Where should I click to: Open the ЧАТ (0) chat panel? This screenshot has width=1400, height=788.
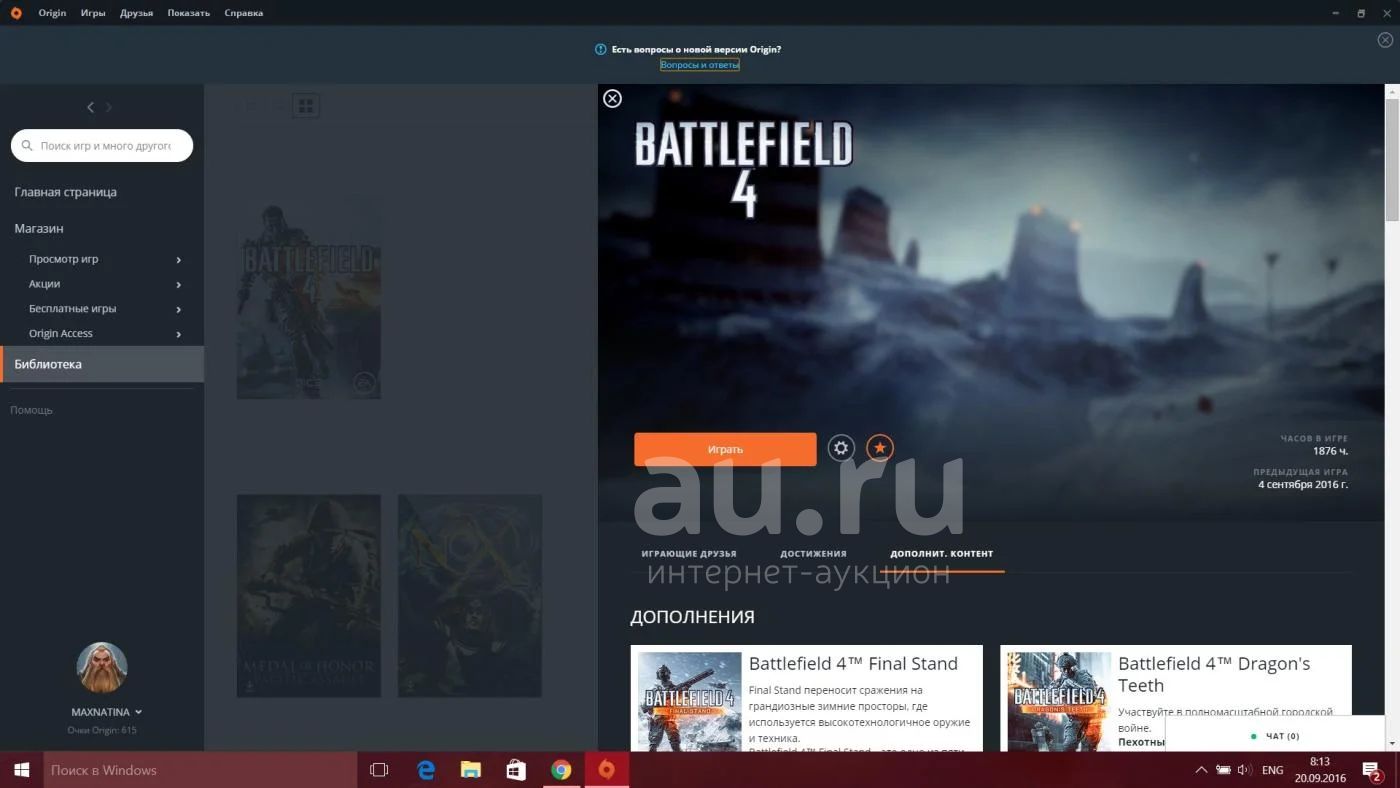point(1275,736)
